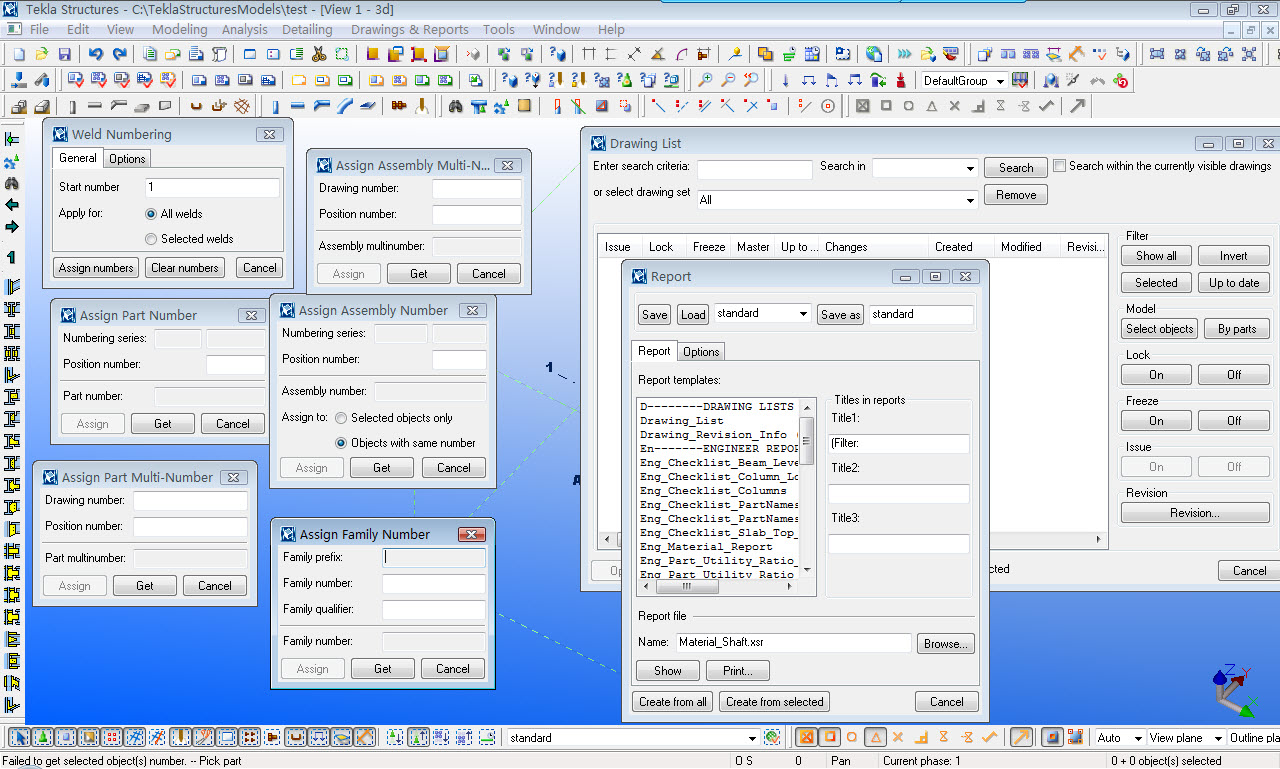The height and width of the screenshot is (769, 1280).
Task: Select the Drawing_List report template
Action: (x=682, y=421)
